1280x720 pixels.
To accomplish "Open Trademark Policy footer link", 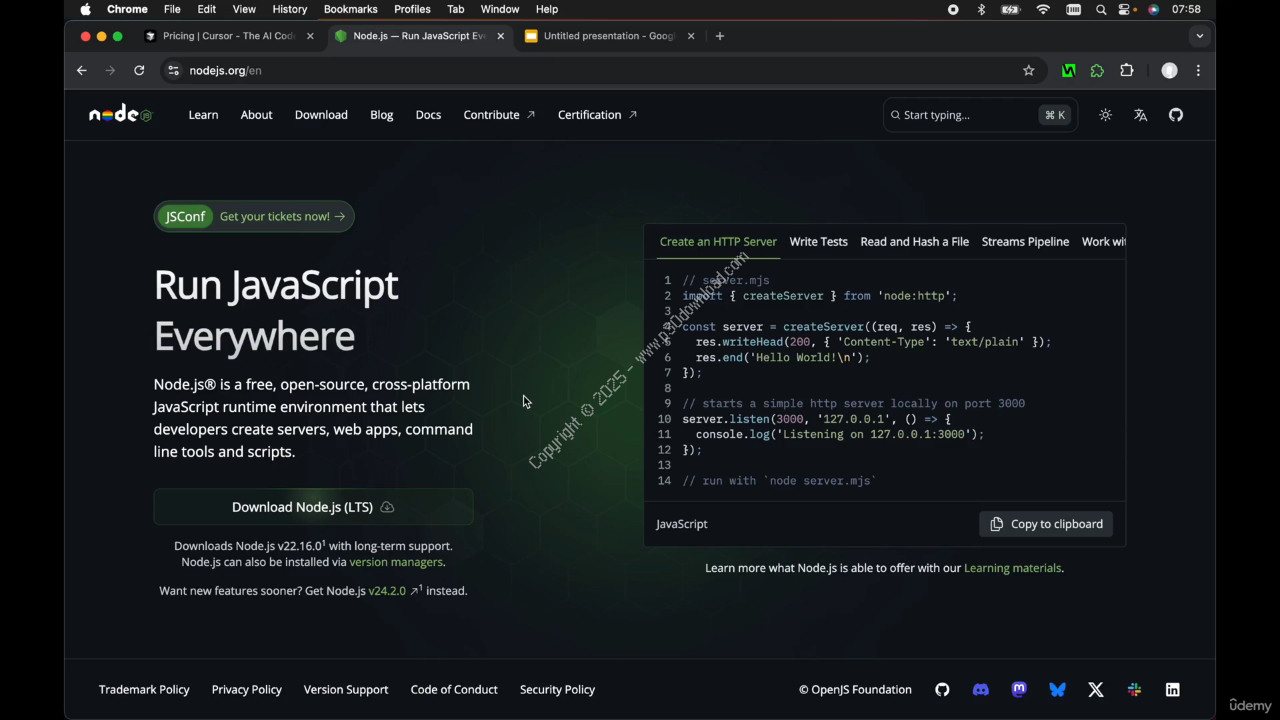I will point(144,690).
